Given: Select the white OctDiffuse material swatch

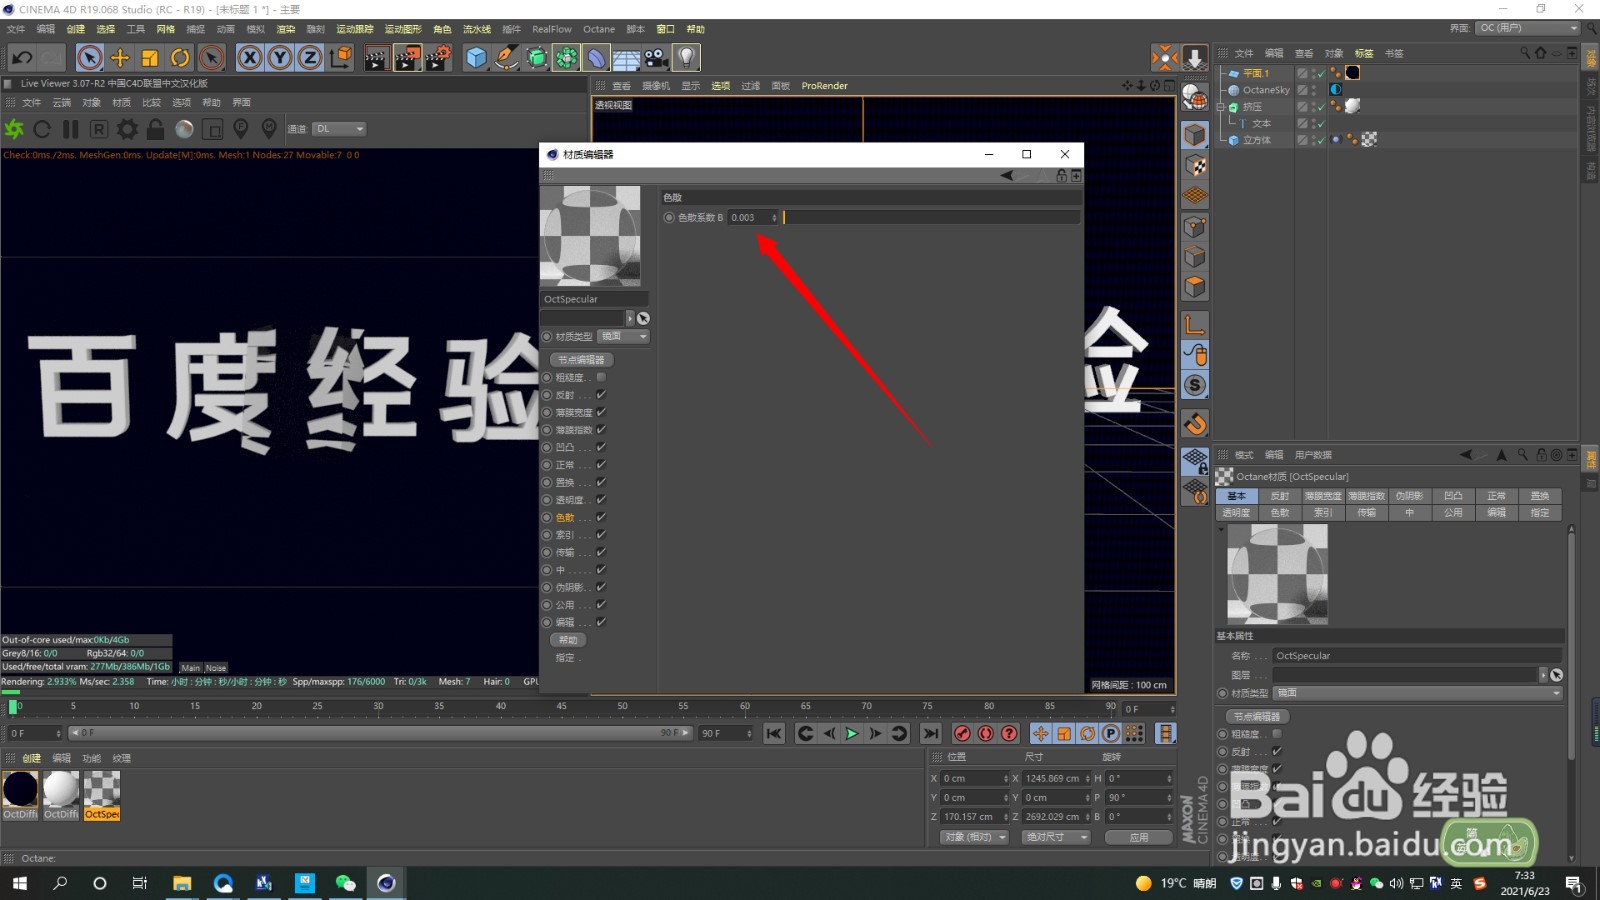Looking at the screenshot, I should (x=61, y=789).
